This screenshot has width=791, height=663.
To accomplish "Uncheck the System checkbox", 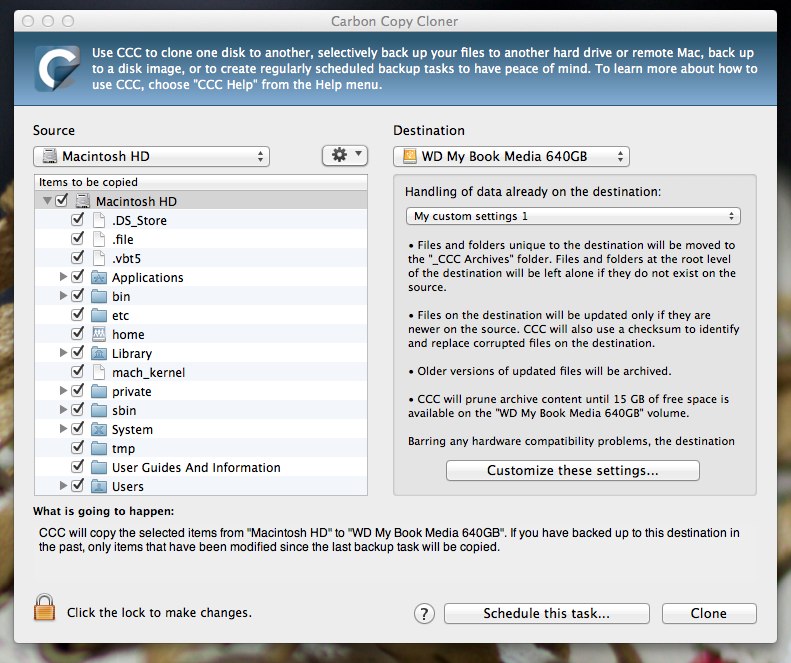I will pyautogui.click(x=77, y=428).
